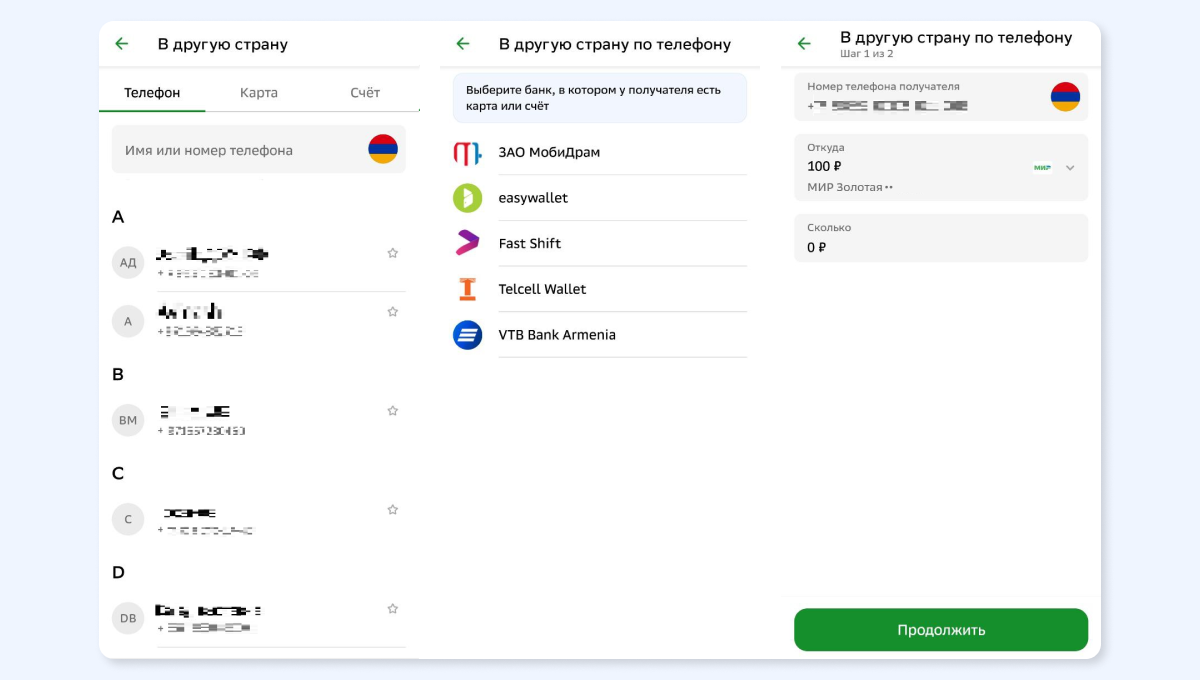1200x680 pixels.
Task: Switch to the Телефон tab
Action: pyautogui.click(x=152, y=92)
